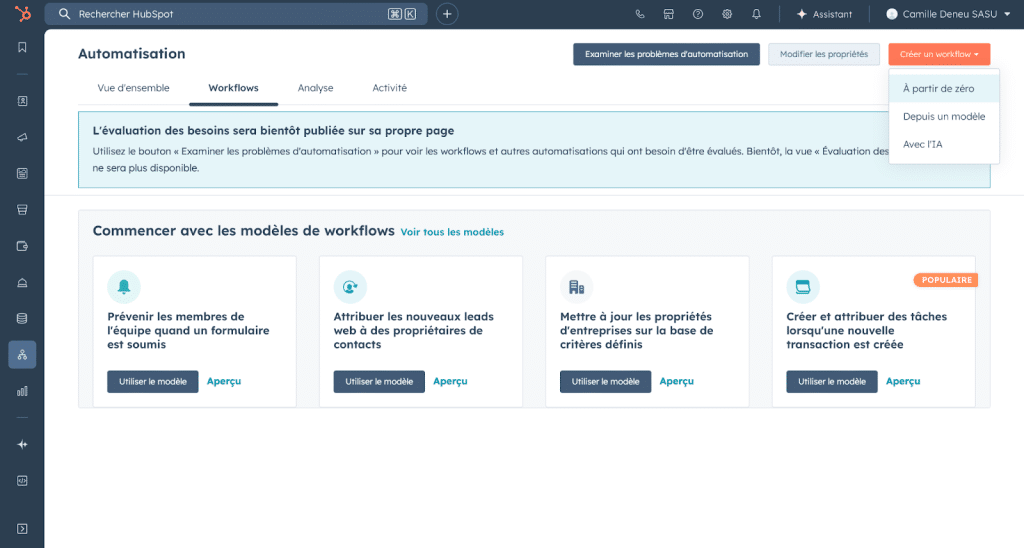Click the plus quick-create button

pos(447,14)
